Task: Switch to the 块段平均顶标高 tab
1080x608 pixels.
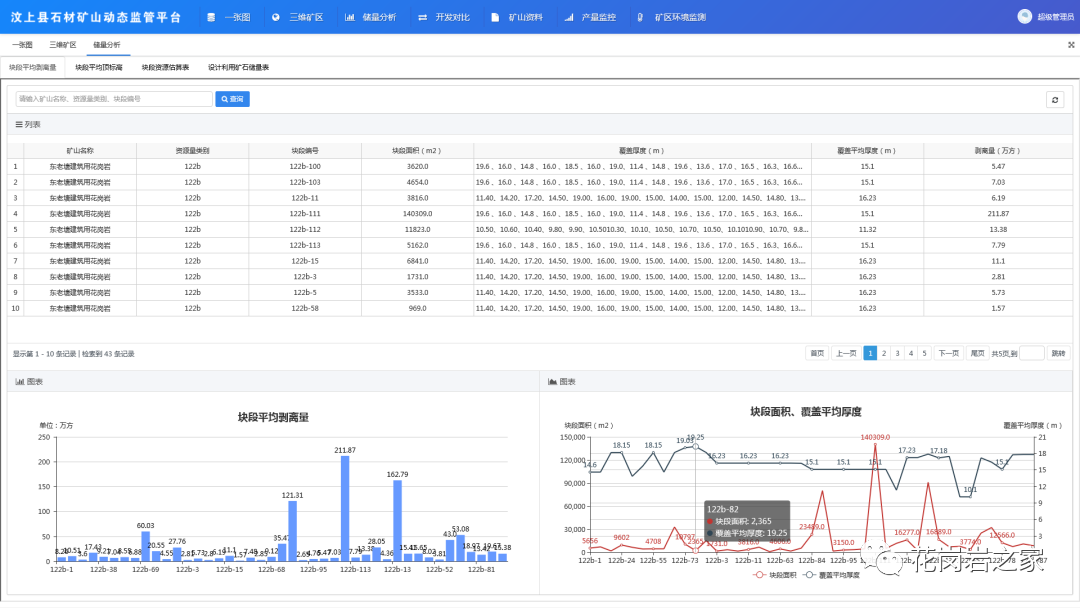Action: point(99,67)
